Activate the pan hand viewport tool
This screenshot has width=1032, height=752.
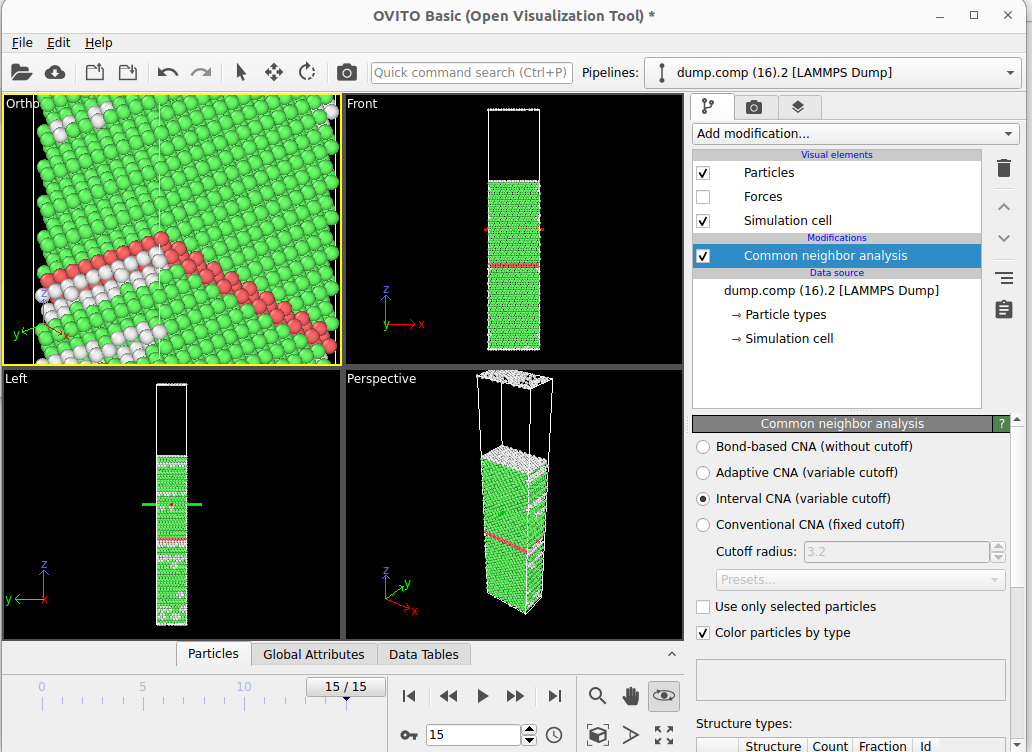(631, 696)
